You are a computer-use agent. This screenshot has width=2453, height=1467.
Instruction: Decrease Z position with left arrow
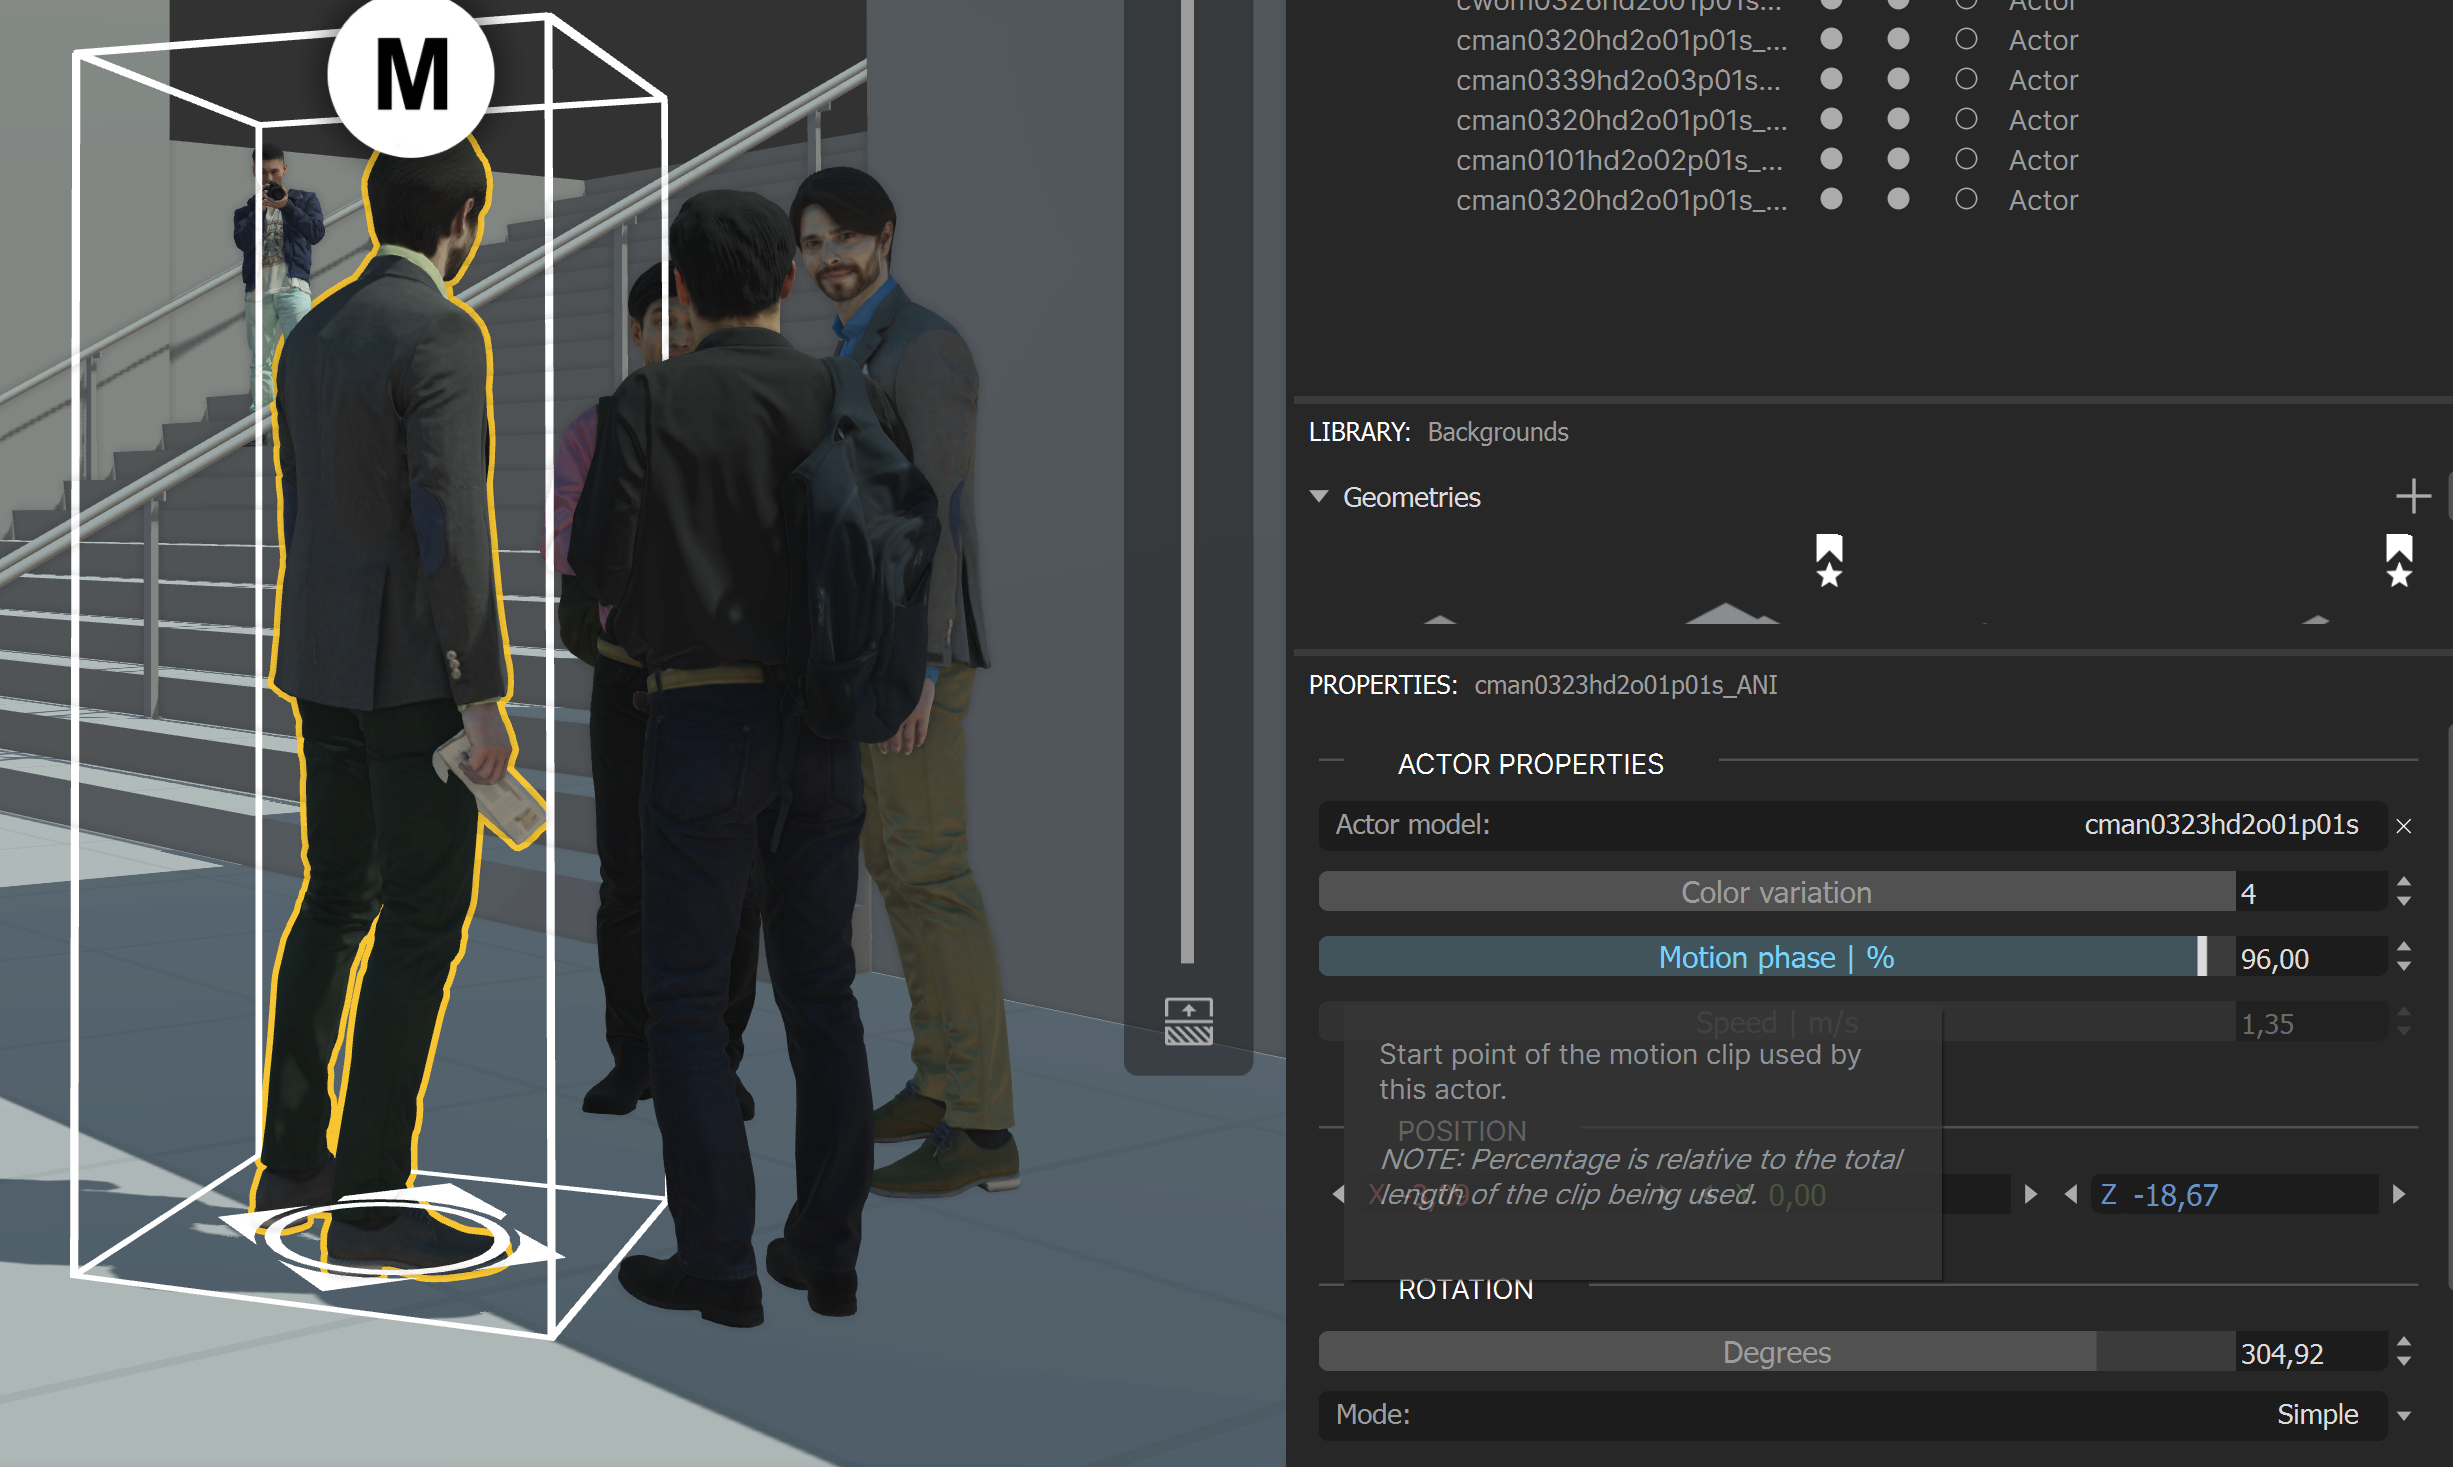tap(2071, 1194)
